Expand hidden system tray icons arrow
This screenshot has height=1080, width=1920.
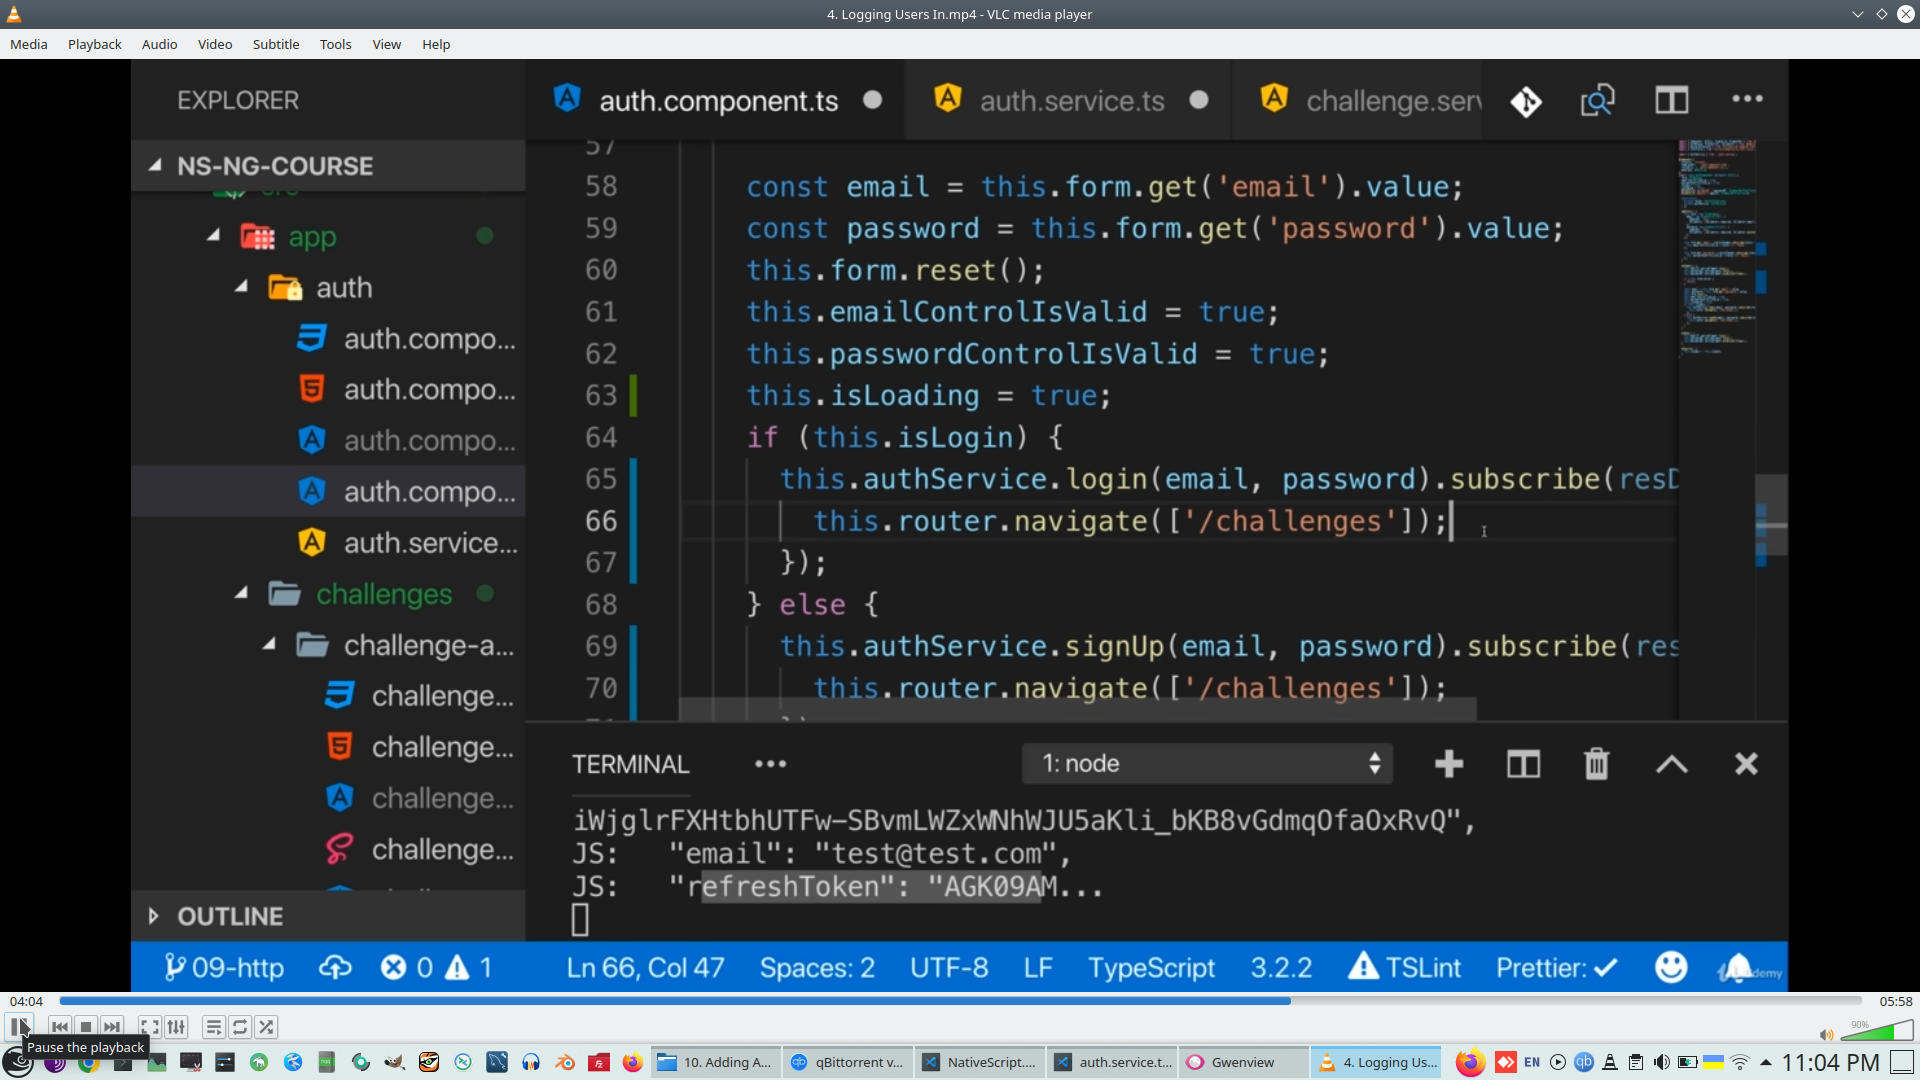(x=1766, y=1062)
